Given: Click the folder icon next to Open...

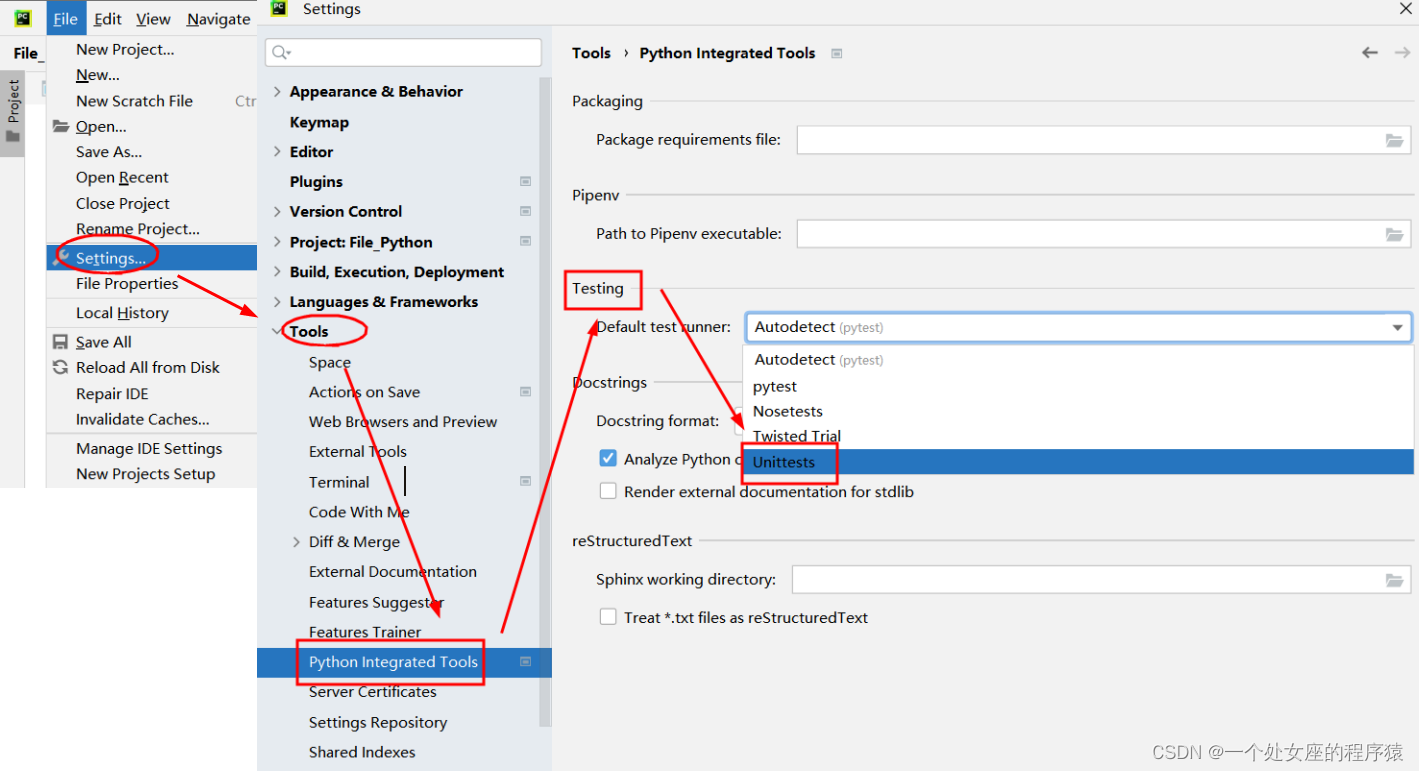Looking at the screenshot, I should tap(61, 126).
